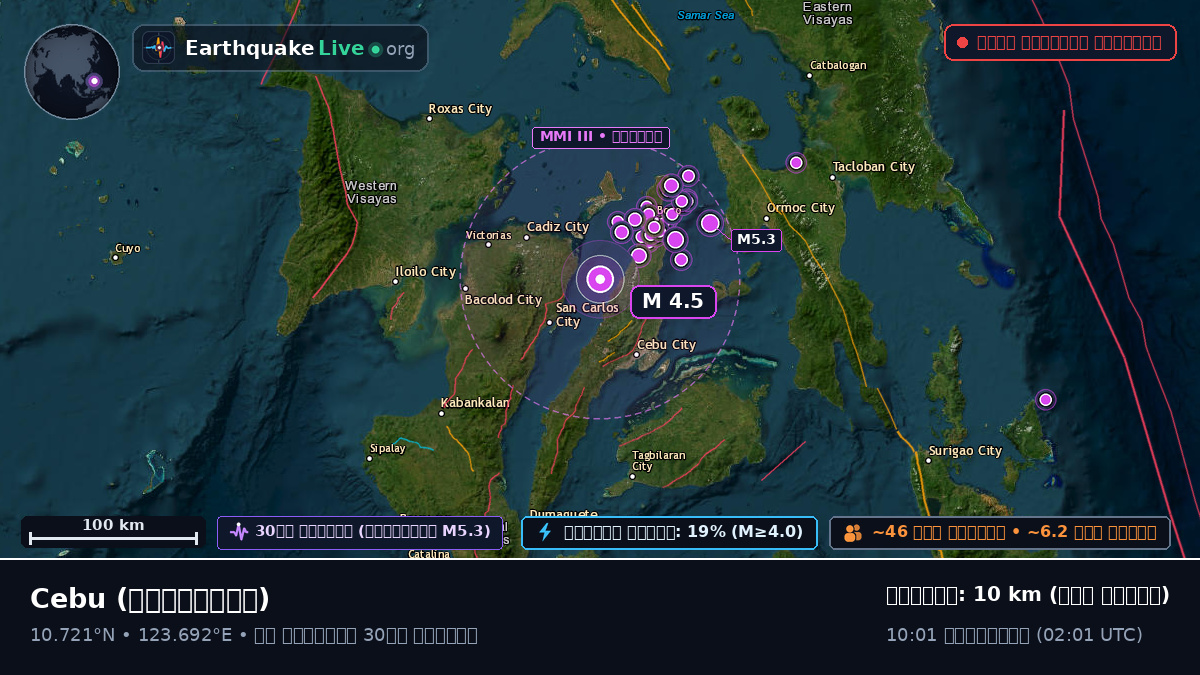Click the 10:01 (02:01 UTC) time text
The height and width of the screenshot is (675, 1200).
tap(1014, 635)
